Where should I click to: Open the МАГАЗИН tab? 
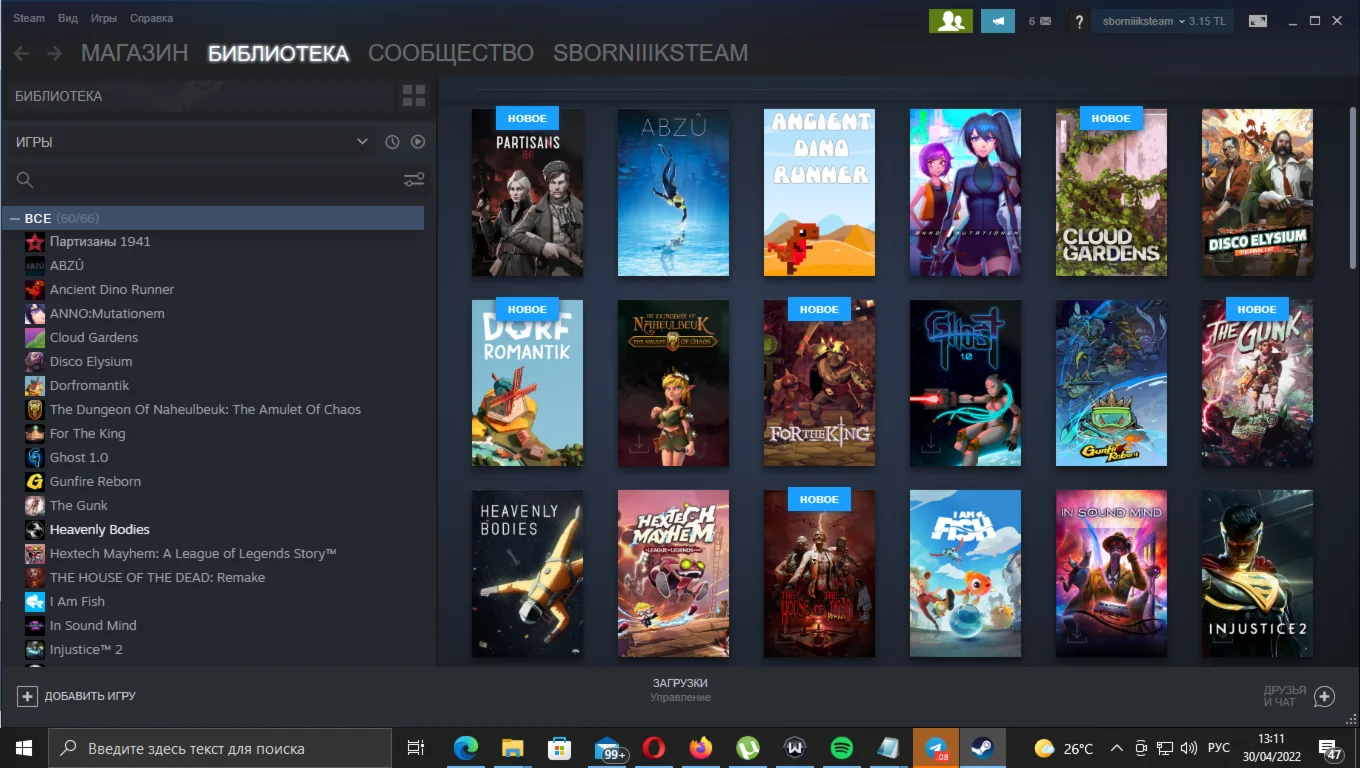click(x=134, y=54)
